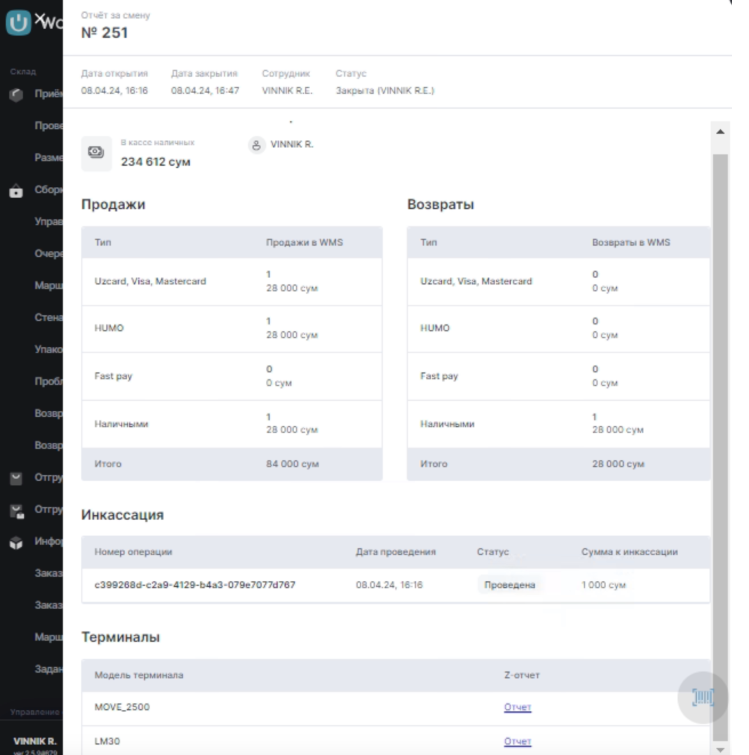Screen dimensions: 749x755
Task: Click the Fast pay row in Возвраты table
Action: pos(558,376)
